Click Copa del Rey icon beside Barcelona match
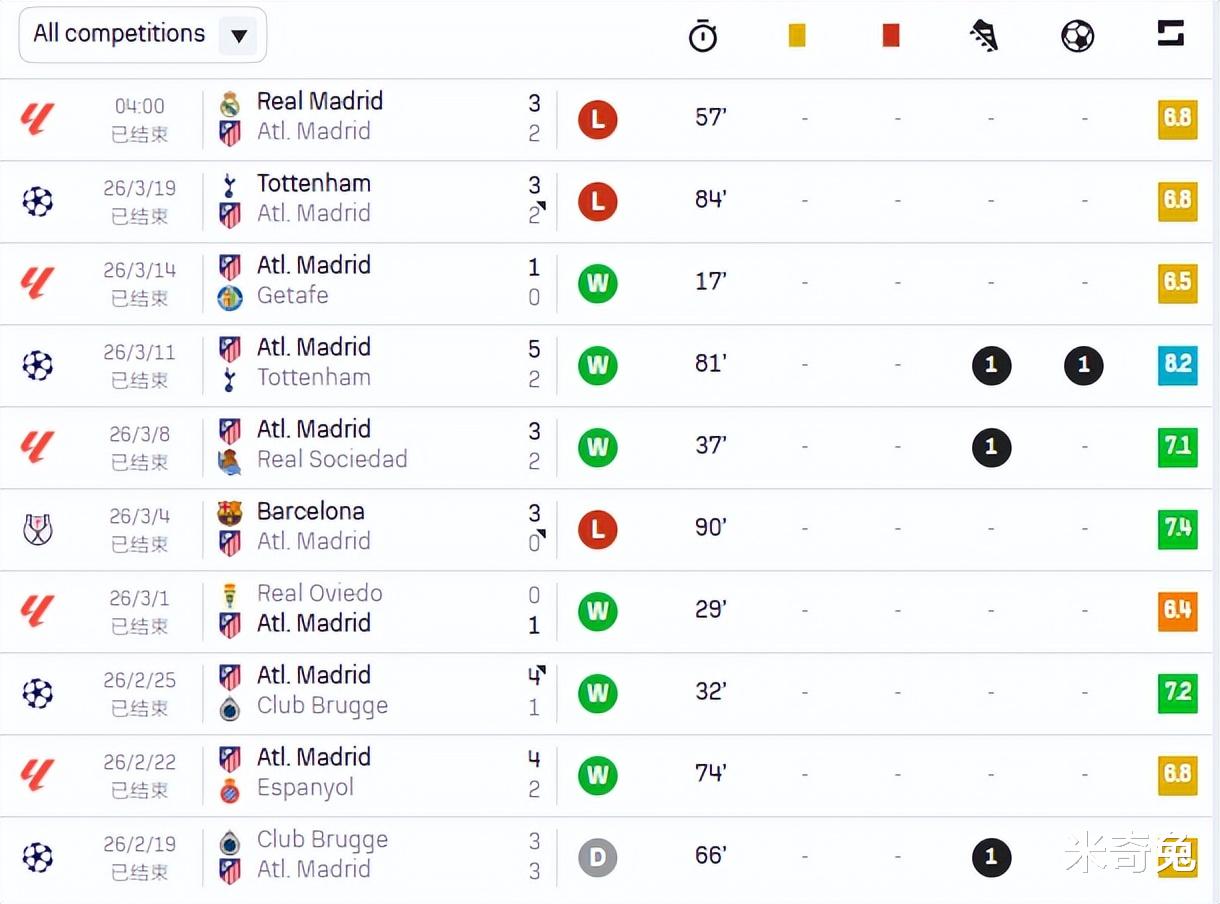 (x=37, y=529)
